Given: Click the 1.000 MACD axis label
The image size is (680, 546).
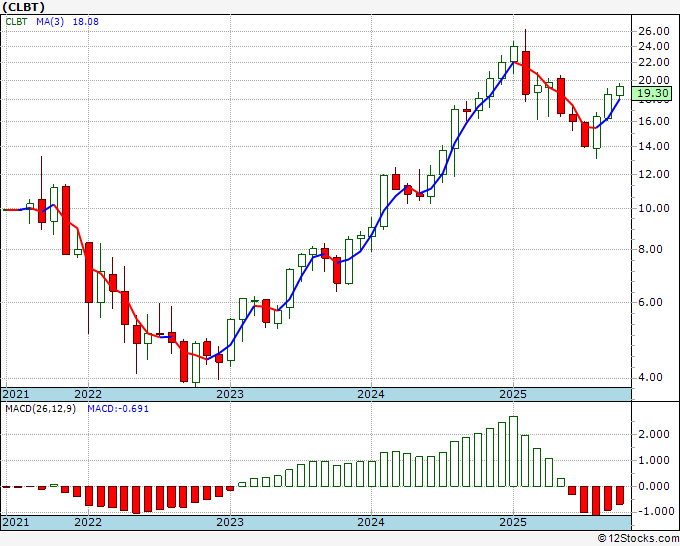Looking at the screenshot, I should pos(654,461).
